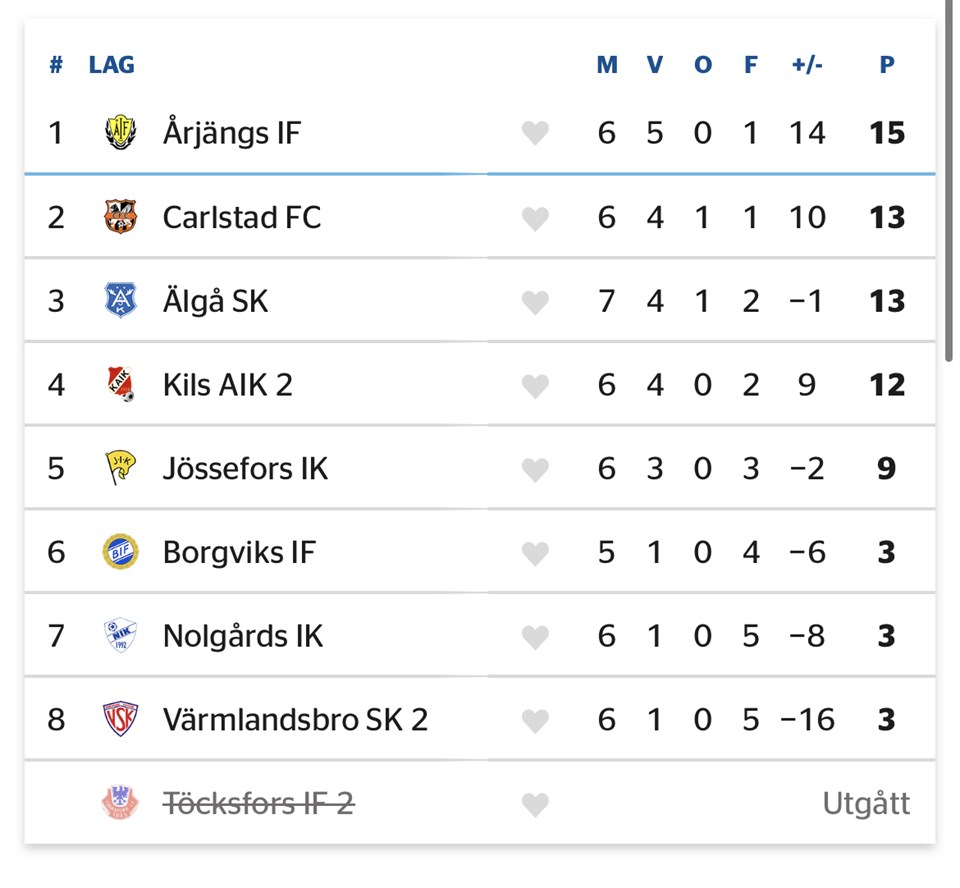Click the Kils AIK 2 team crest
Image resolution: width=960 pixels, height=888 pixels.
click(120, 384)
